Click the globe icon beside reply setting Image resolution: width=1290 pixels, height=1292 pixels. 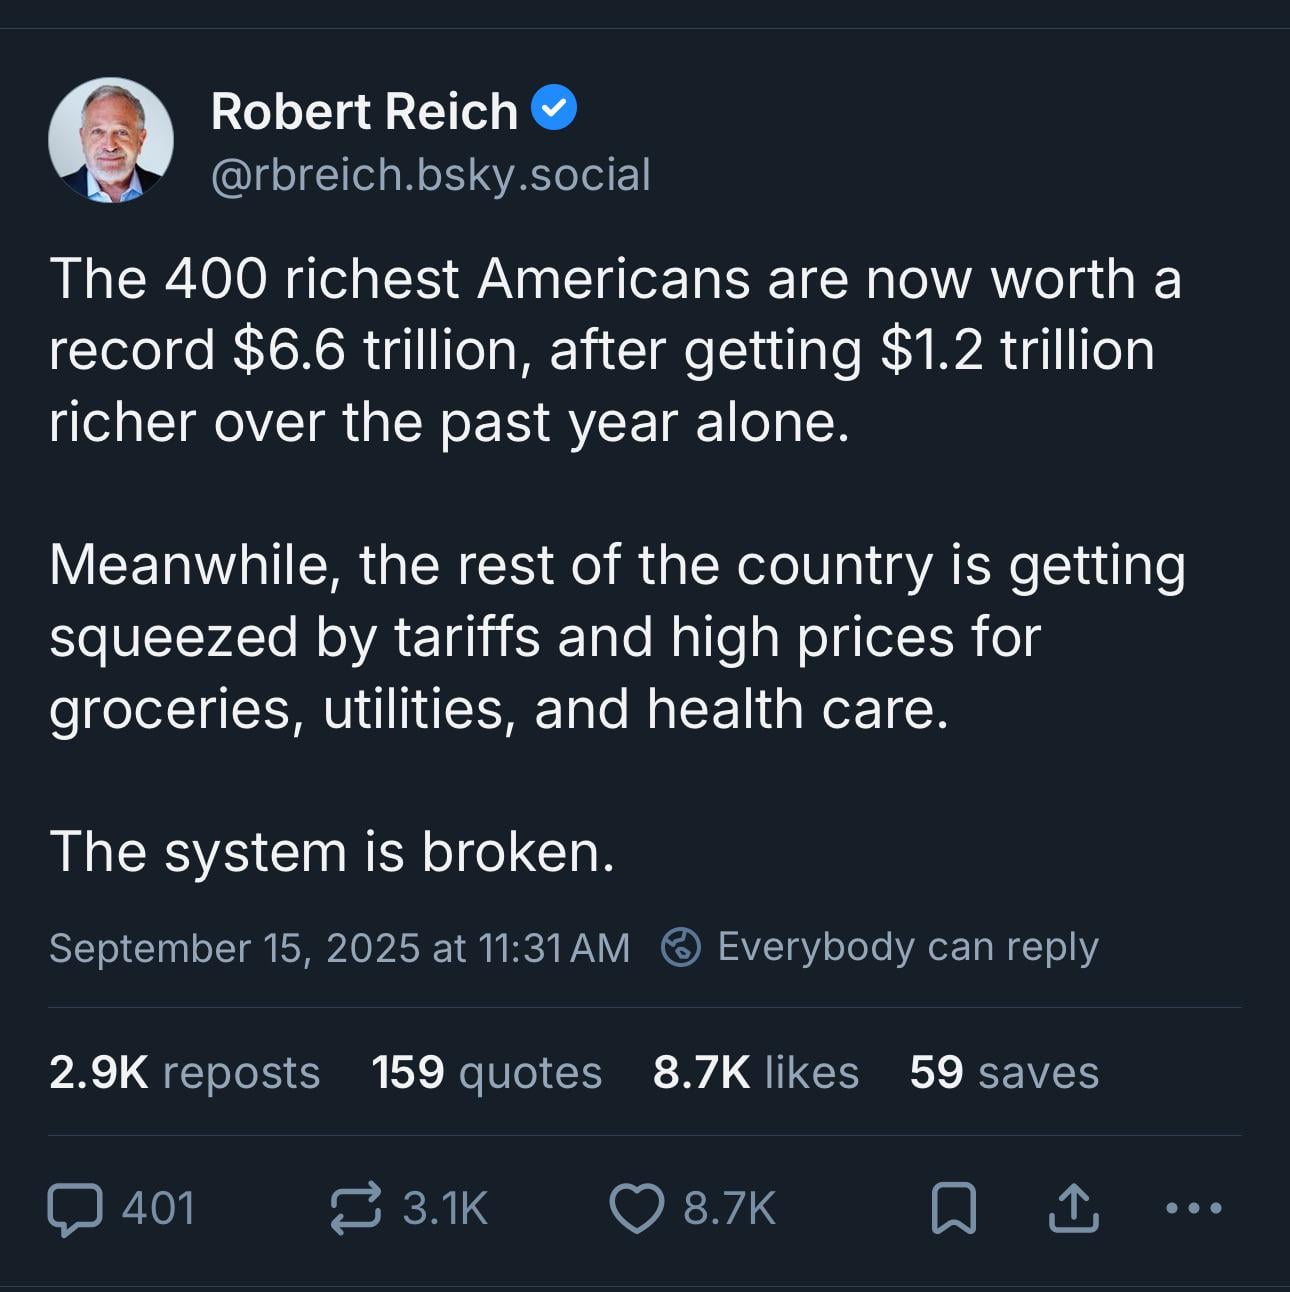point(681,946)
